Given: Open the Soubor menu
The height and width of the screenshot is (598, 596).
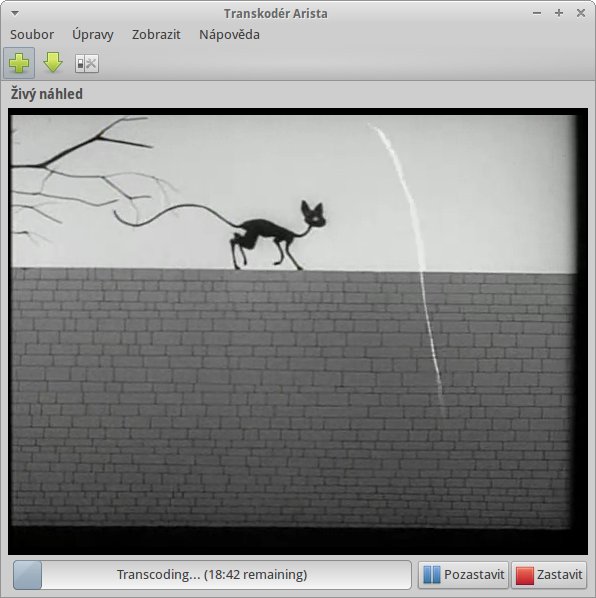Looking at the screenshot, I should tap(32, 35).
